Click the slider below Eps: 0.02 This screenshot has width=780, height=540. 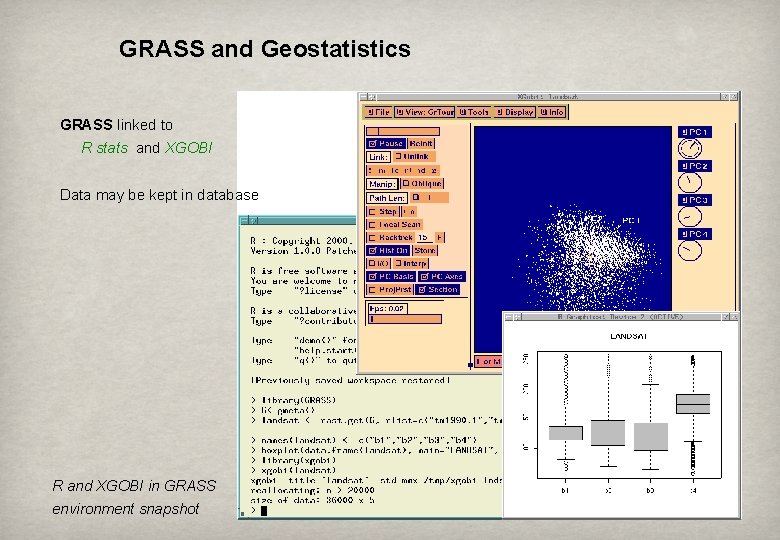point(405,319)
